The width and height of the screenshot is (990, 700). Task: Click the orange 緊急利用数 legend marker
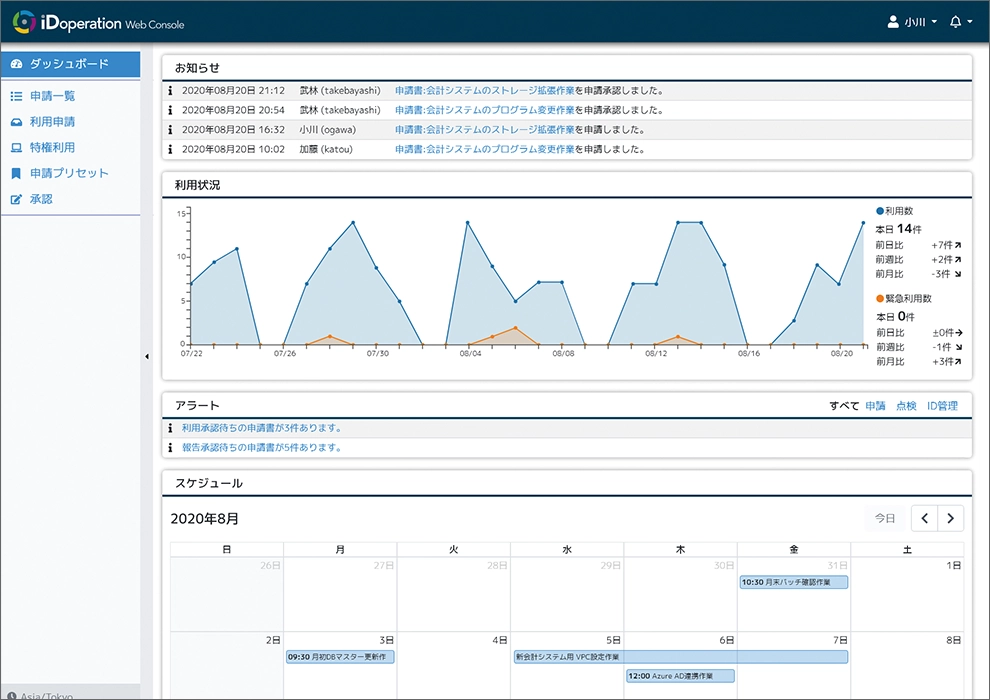pos(880,298)
